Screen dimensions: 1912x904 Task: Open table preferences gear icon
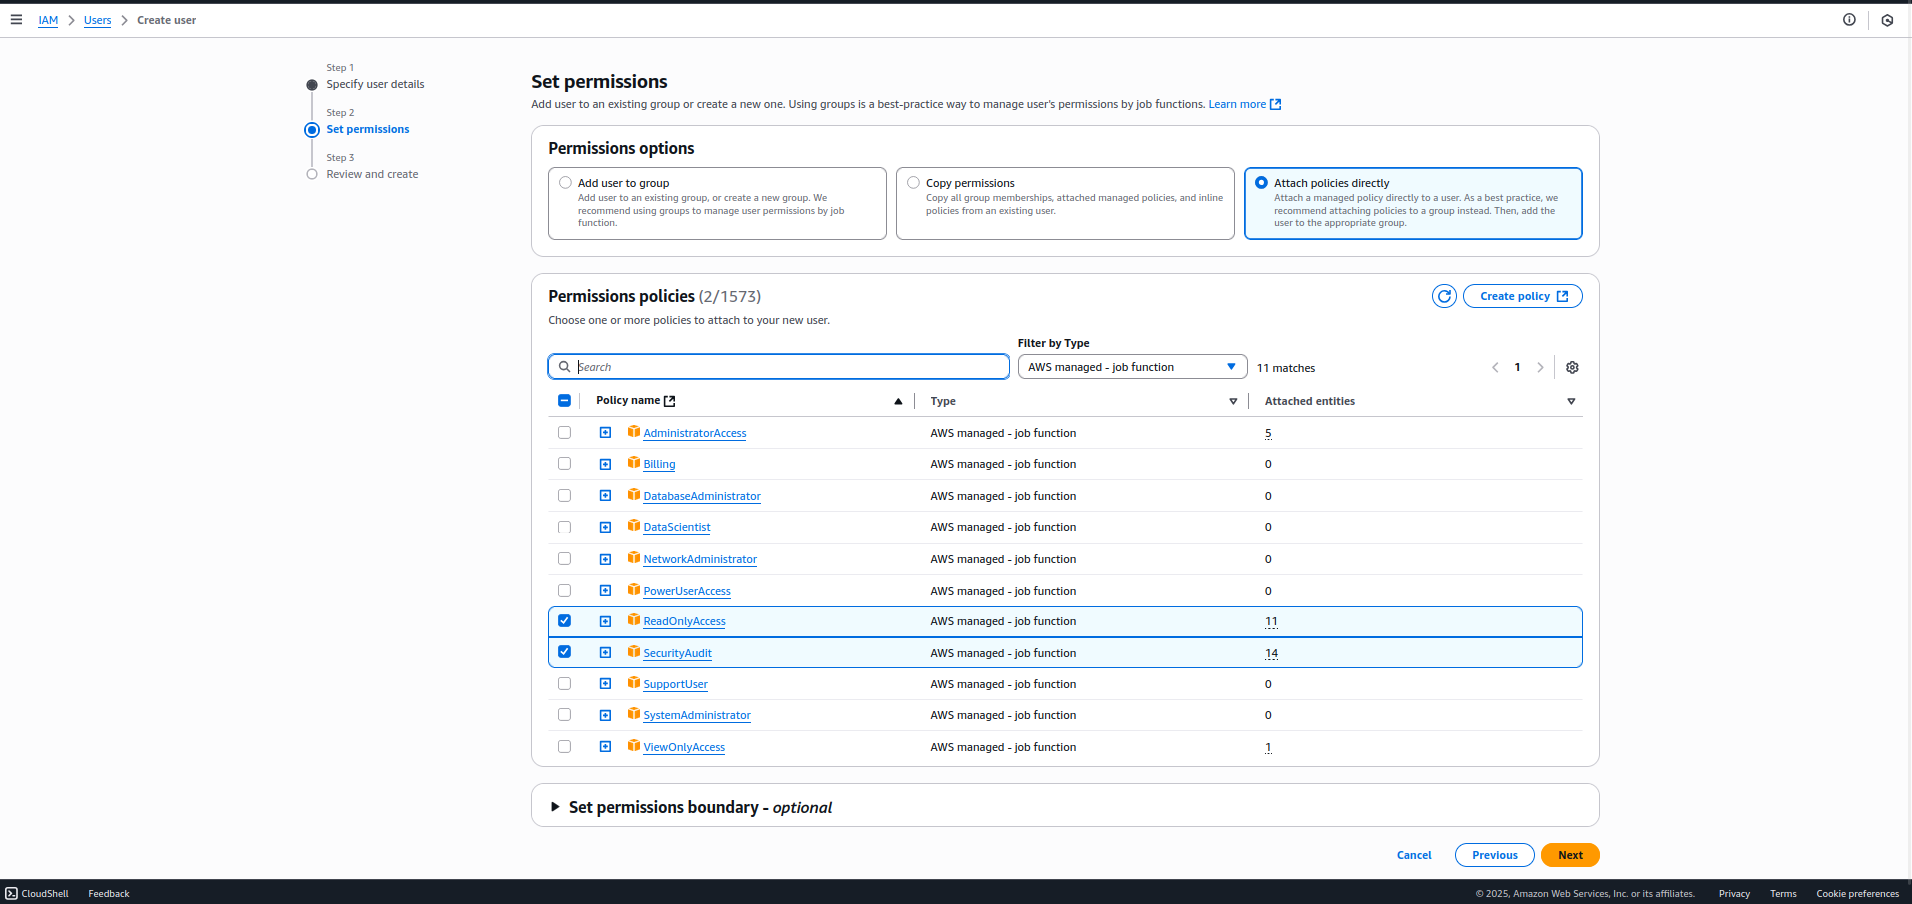coord(1572,368)
